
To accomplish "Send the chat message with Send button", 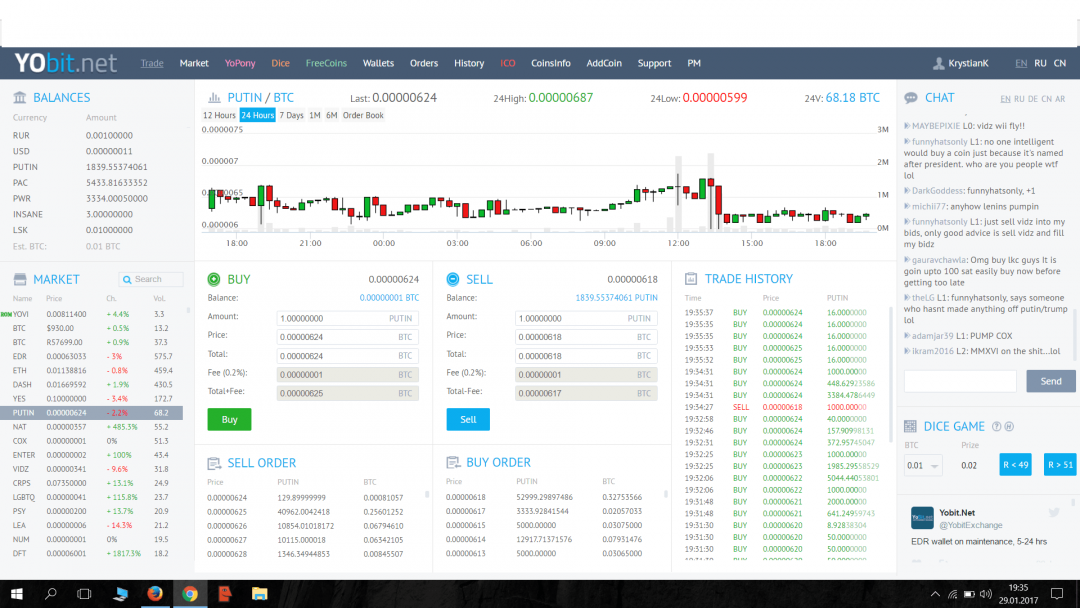I will (x=1050, y=381).
